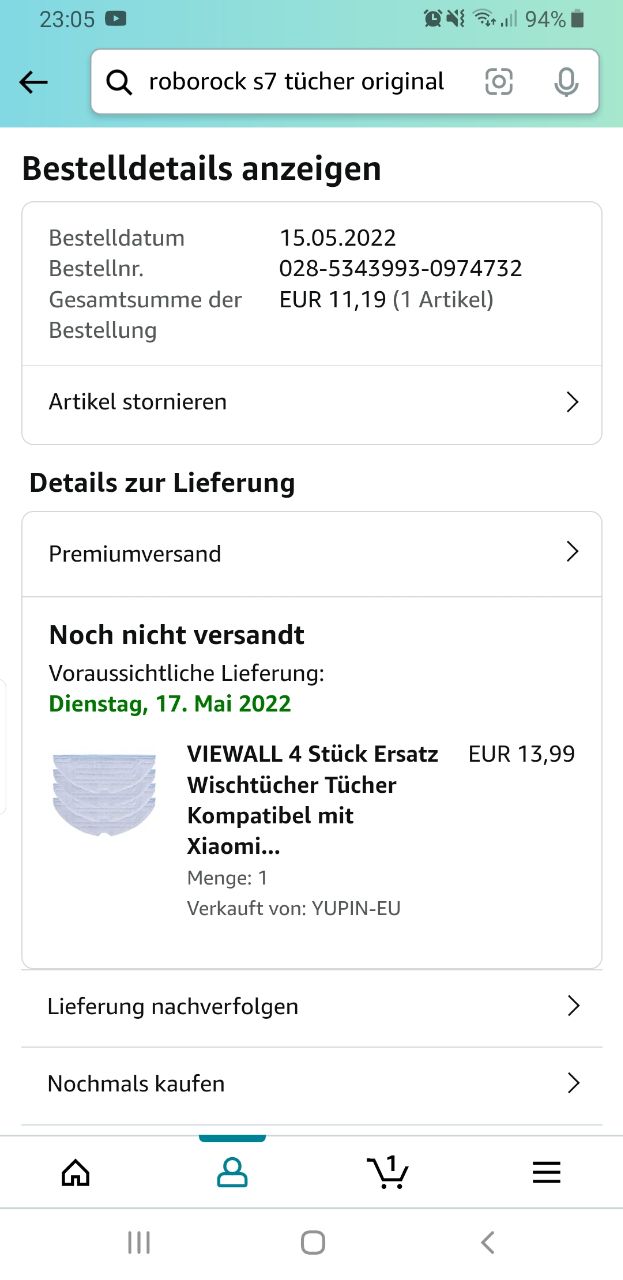This screenshot has width=623, height=1280.
Task: Open the VIEWALL Wischtücher product link
Action: pyautogui.click(x=312, y=799)
